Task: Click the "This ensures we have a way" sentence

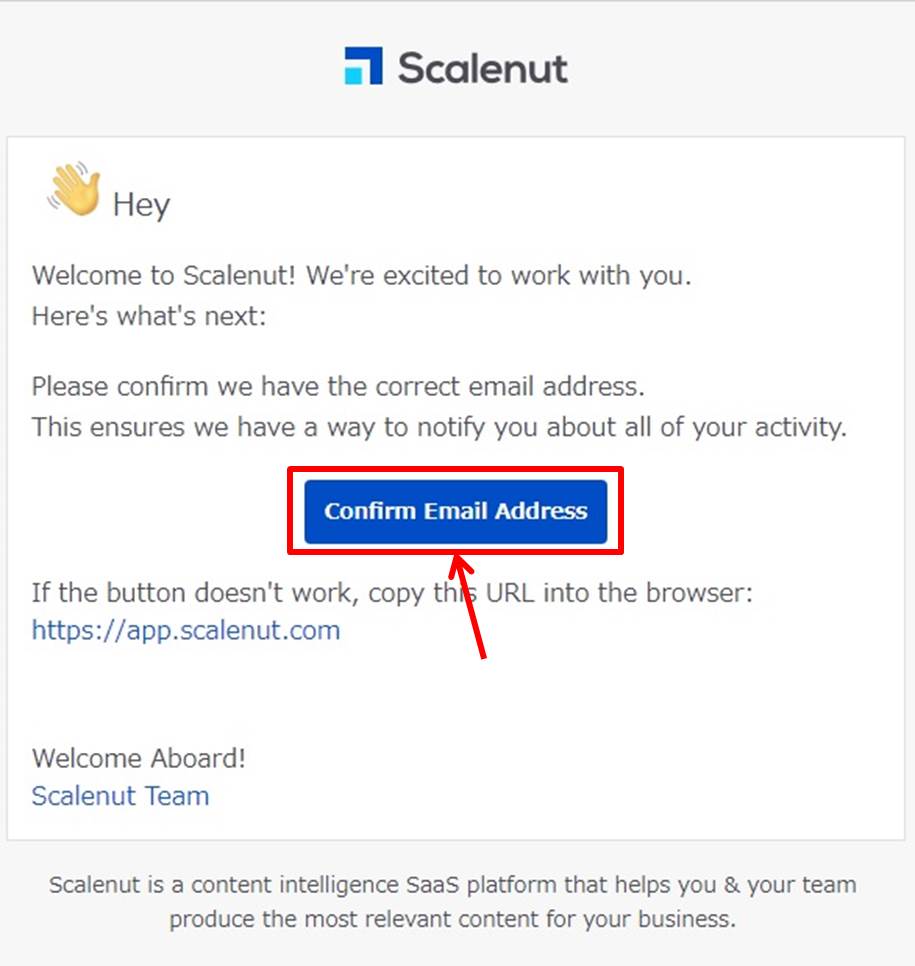Action: click(439, 427)
